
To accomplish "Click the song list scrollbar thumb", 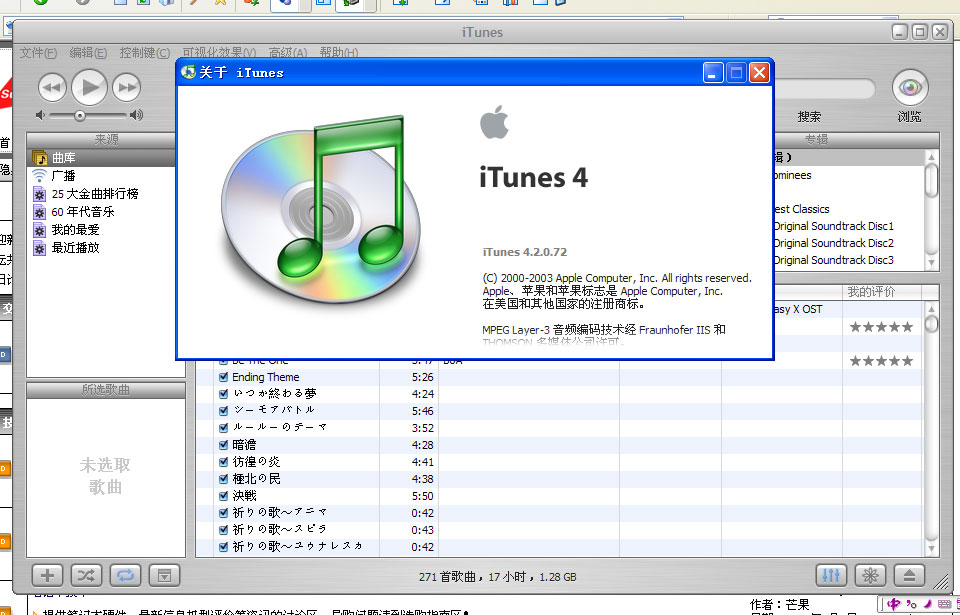I will [x=931, y=323].
